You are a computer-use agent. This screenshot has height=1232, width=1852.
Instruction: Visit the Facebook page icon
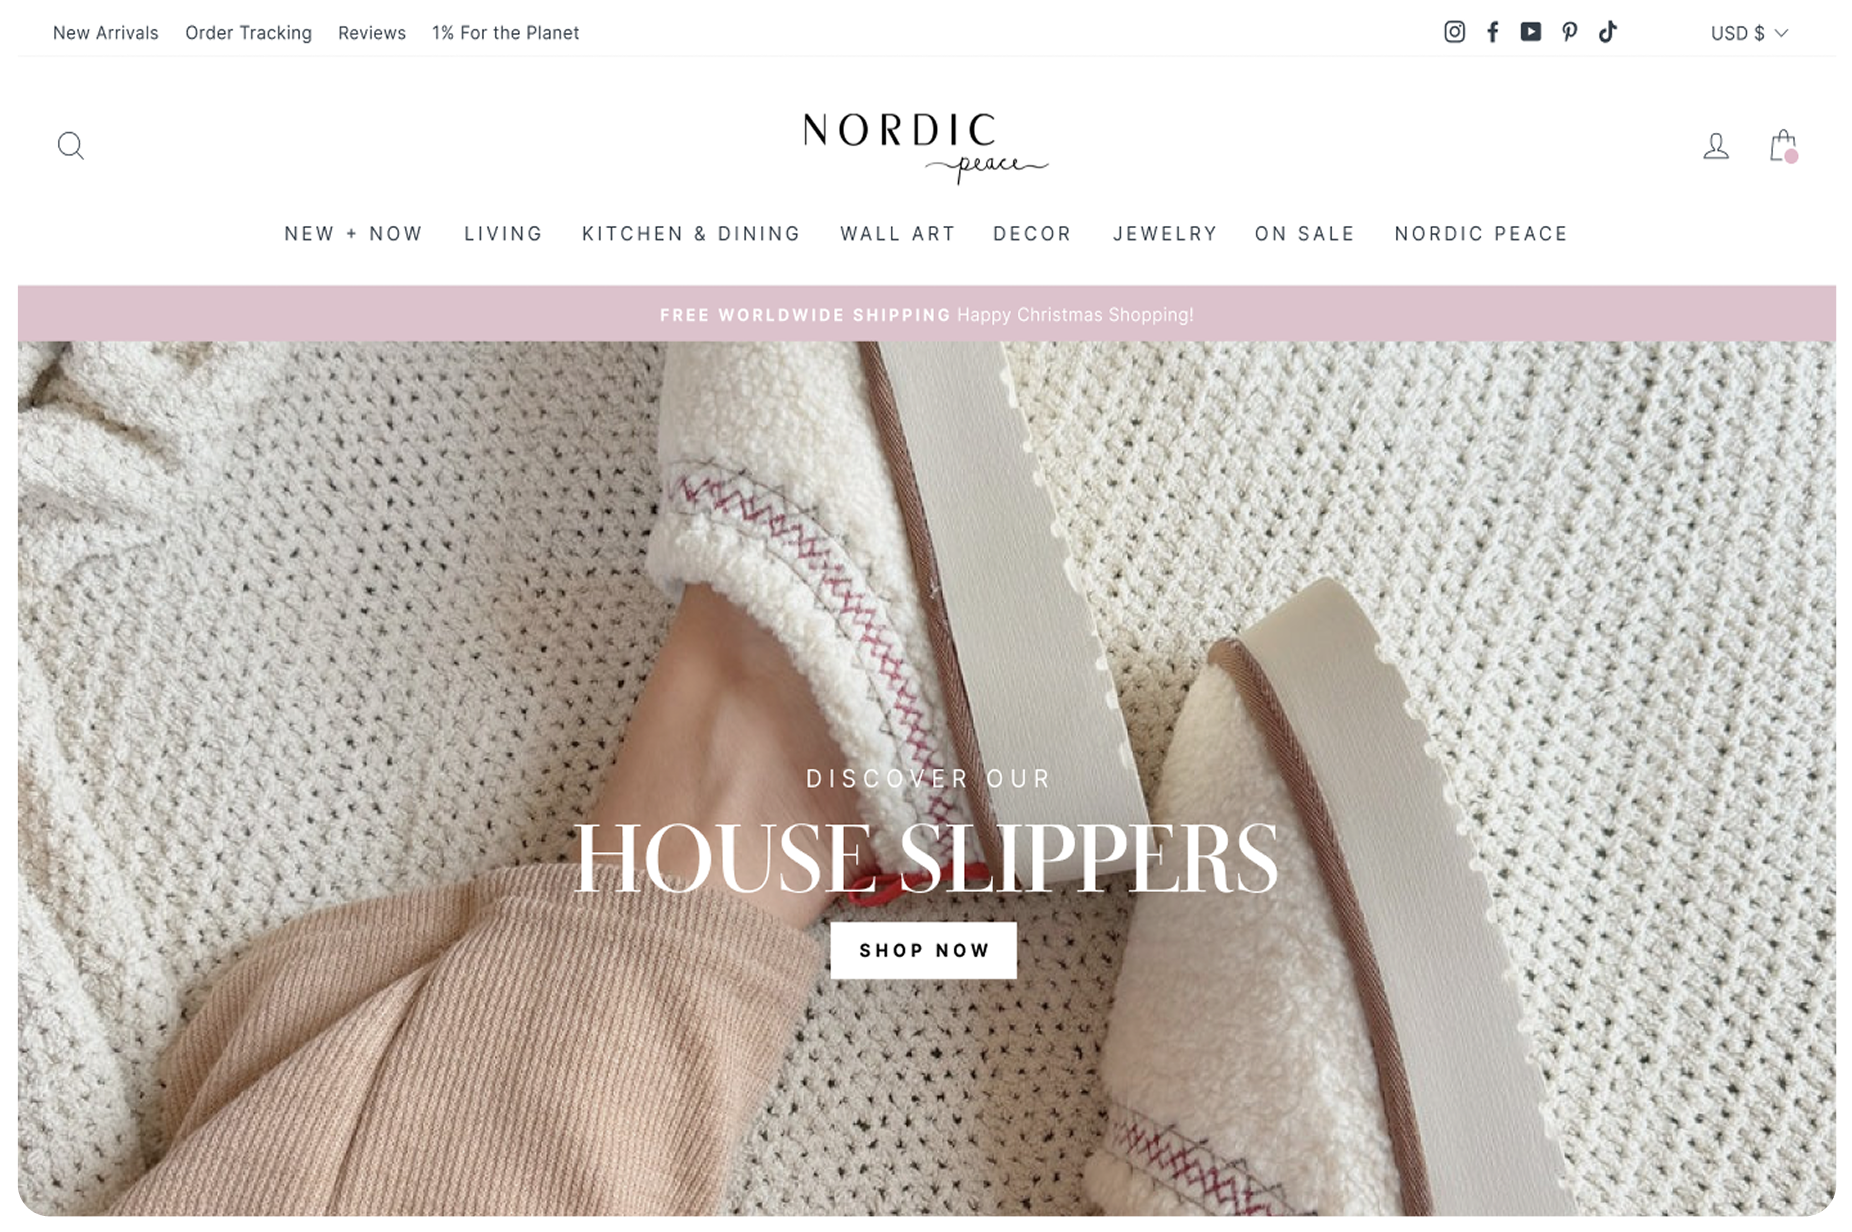click(x=1493, y=32)
